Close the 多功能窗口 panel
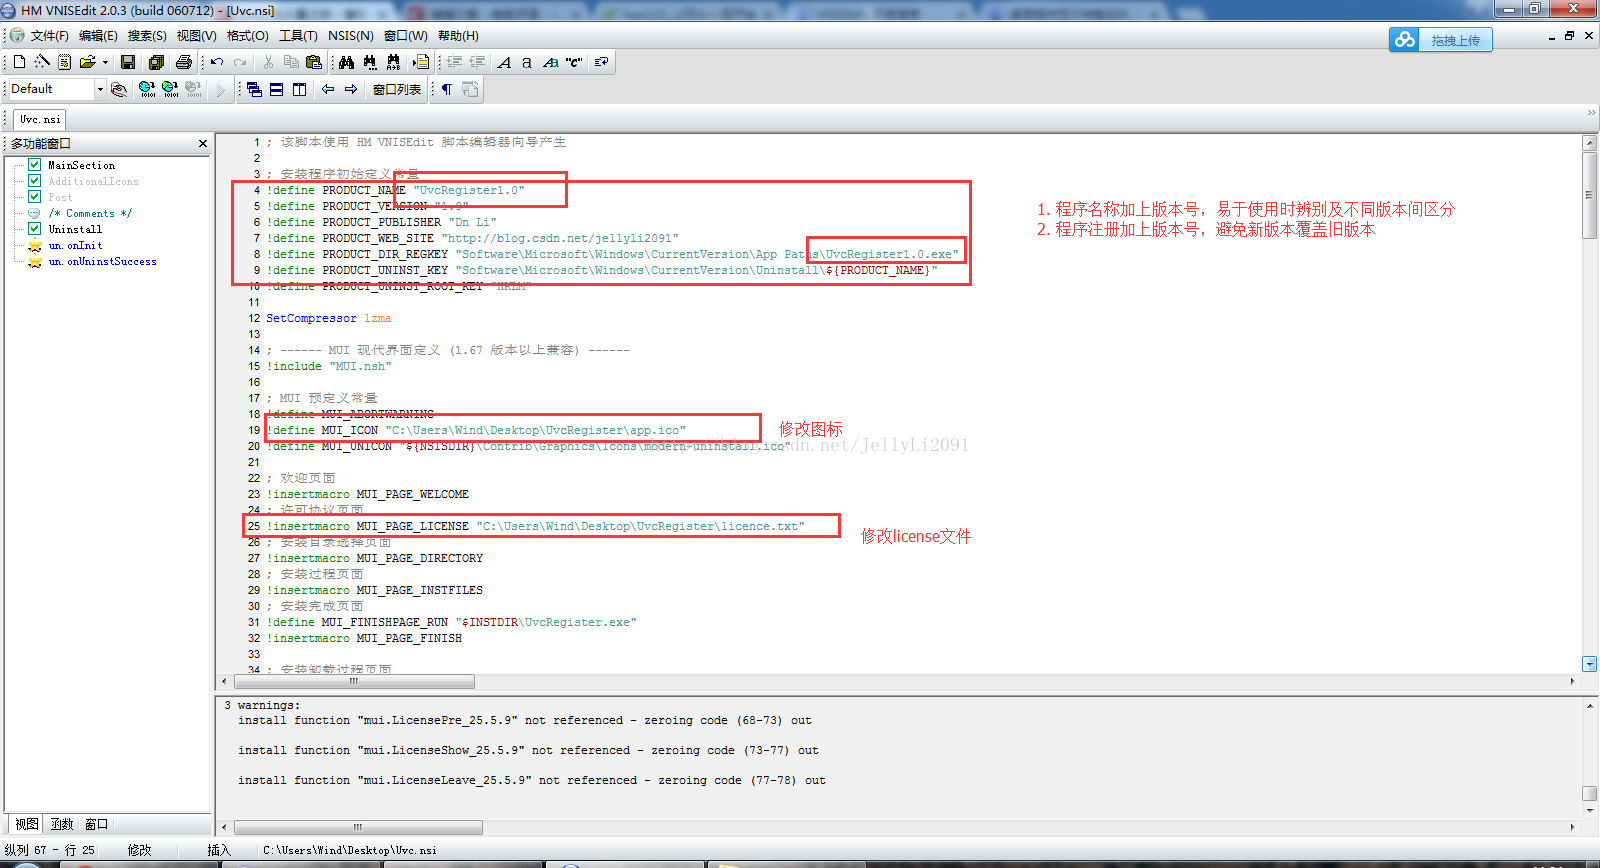Image resolution: width=1600 pixels, height=868 pixels. (203, 144)
